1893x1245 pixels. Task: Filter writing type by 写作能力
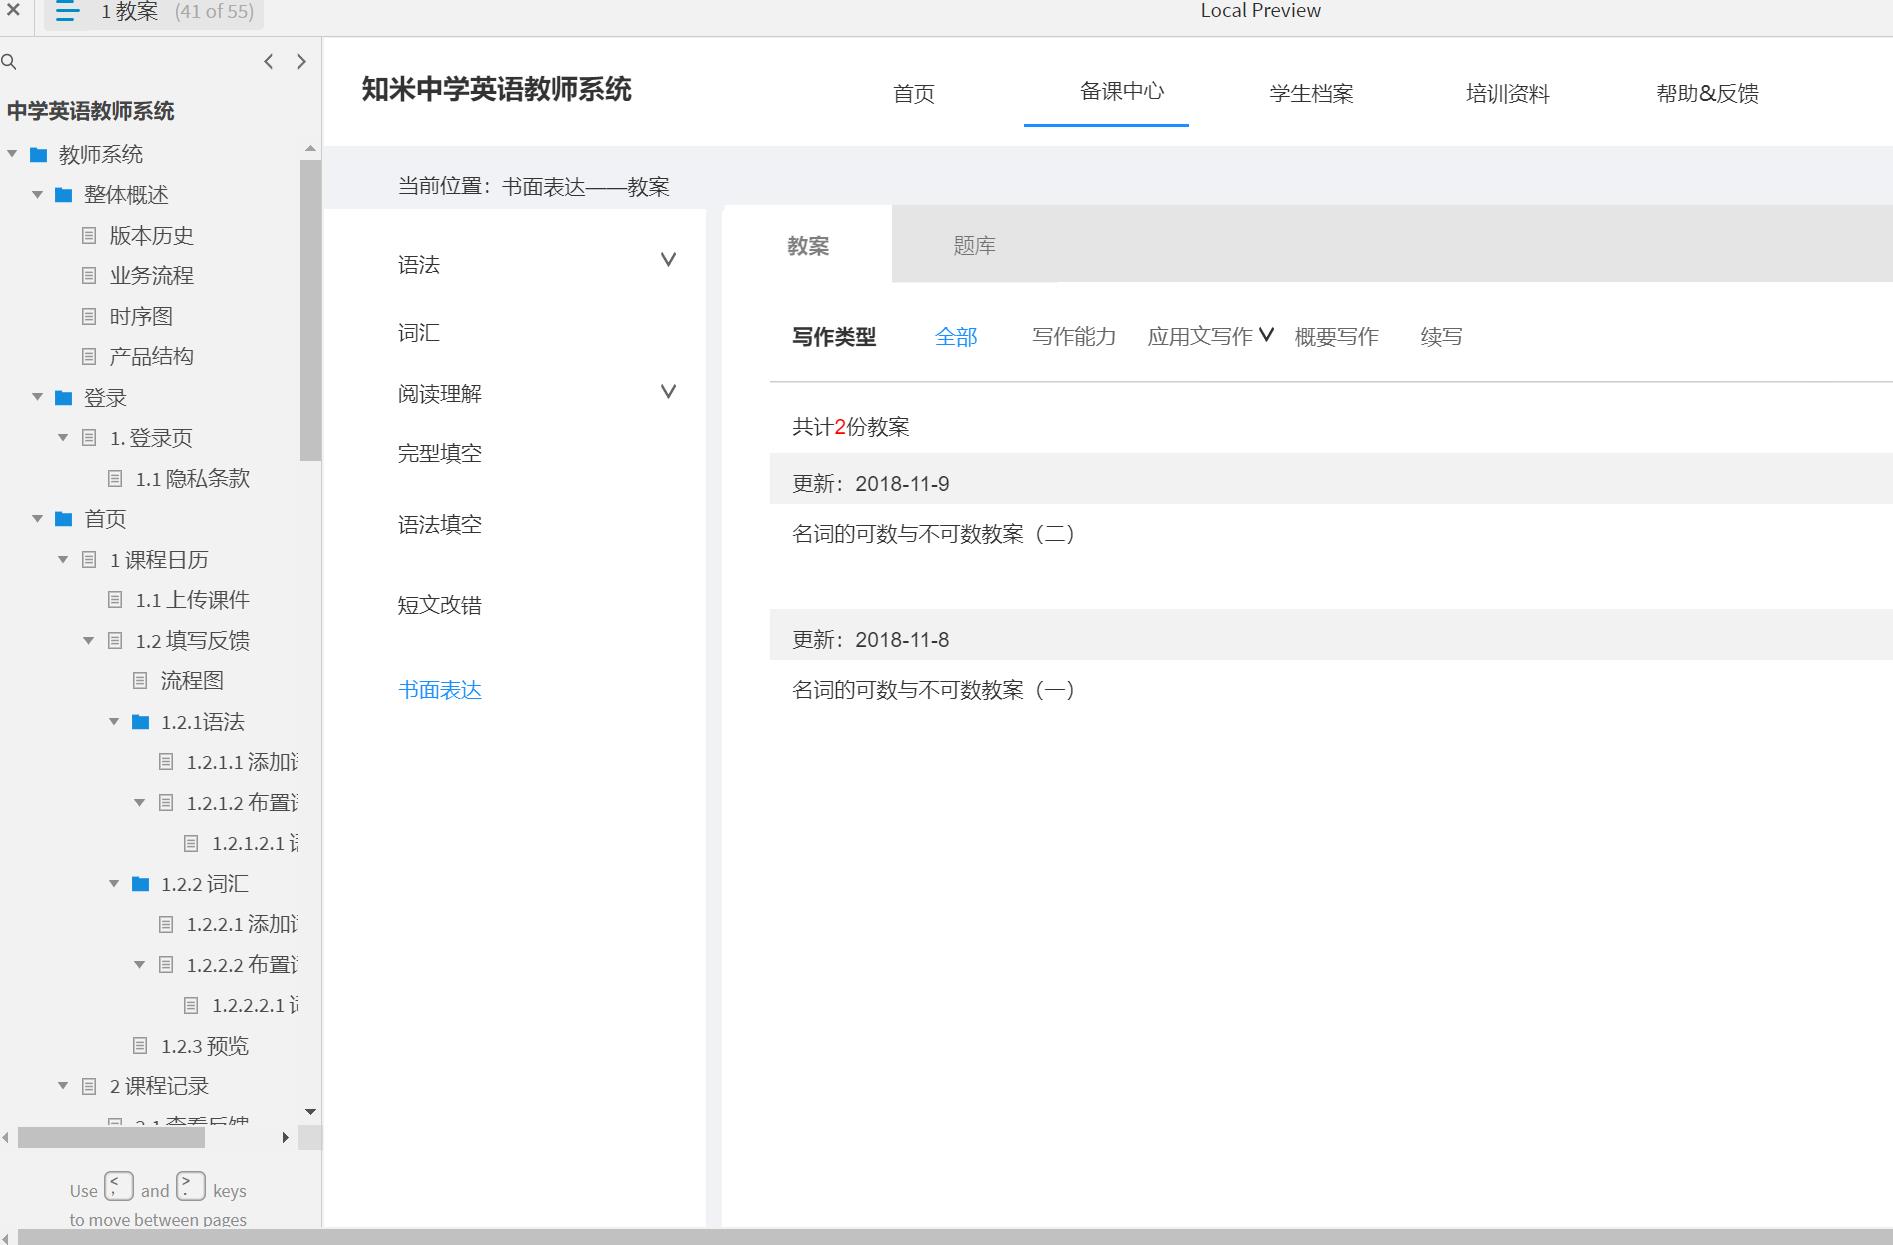1074,337
